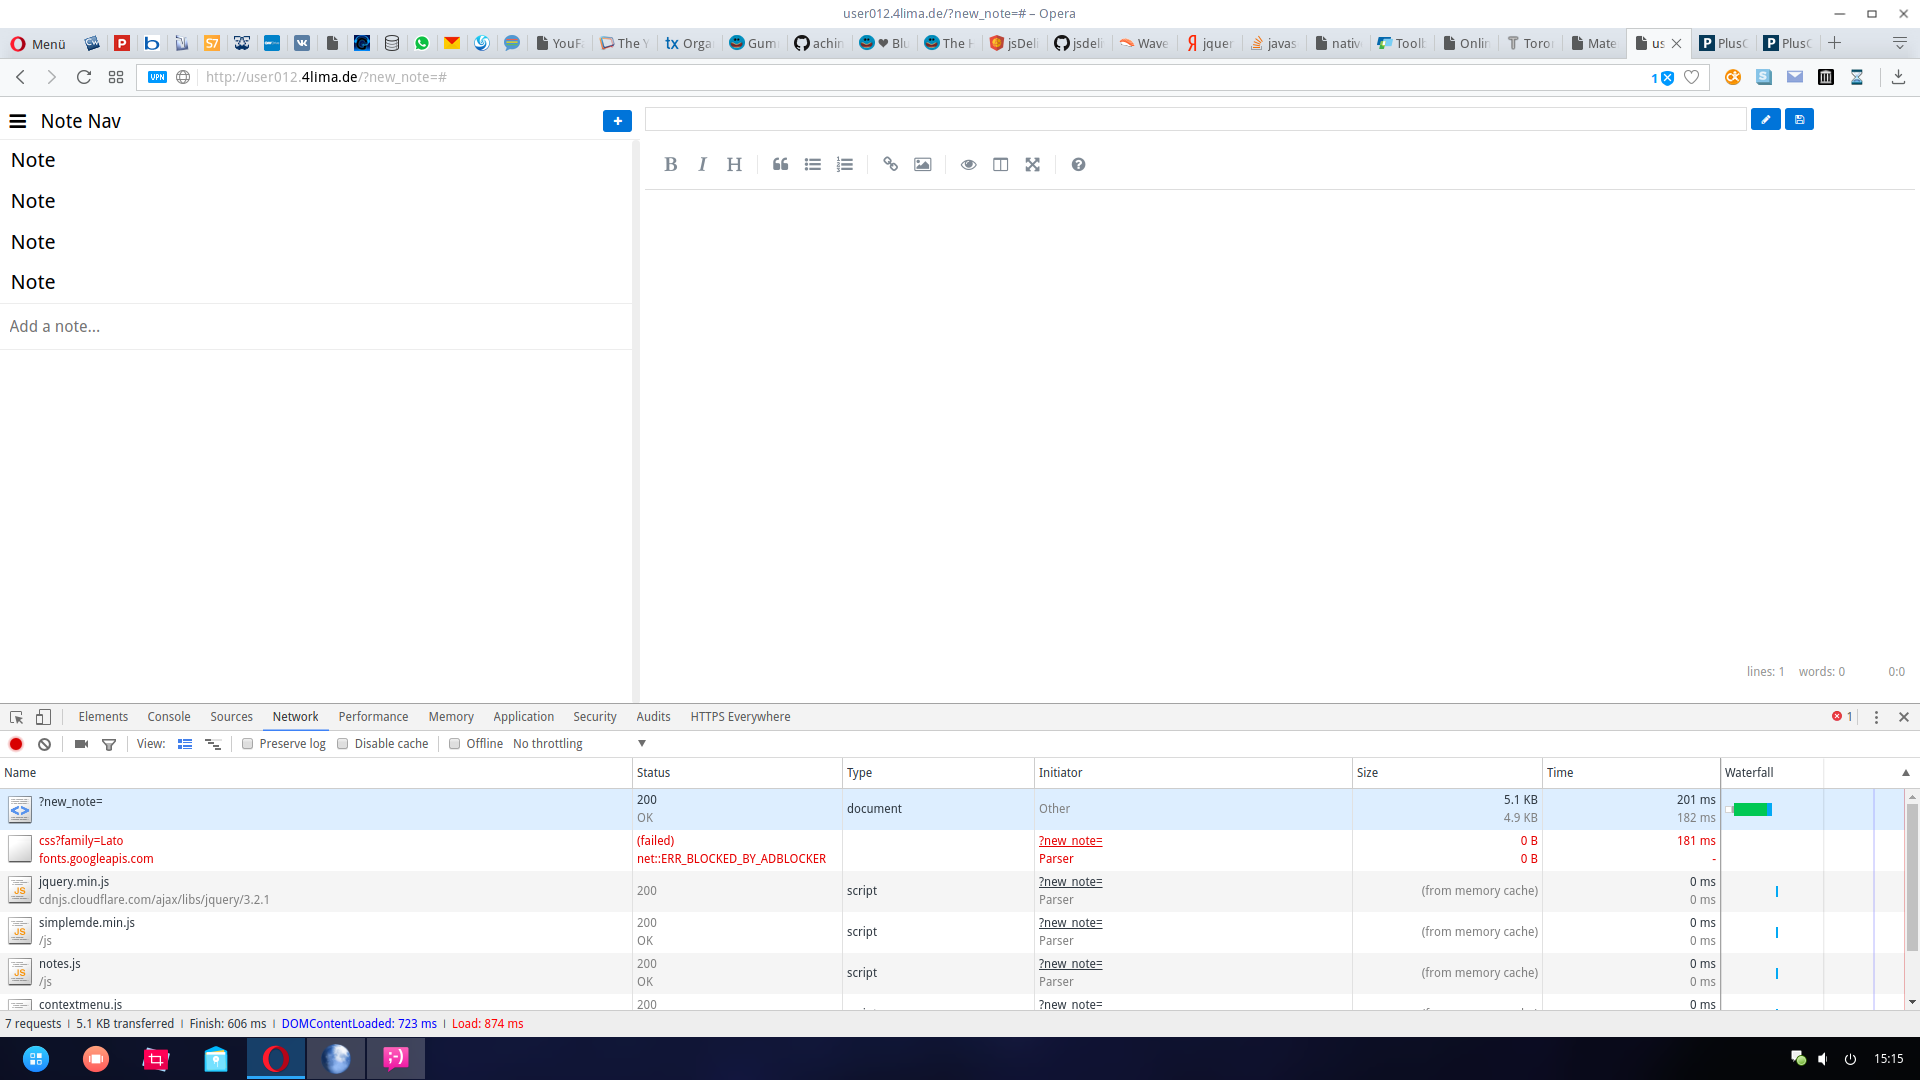Toggle italic formatting in editor toolbar
The width and height of the screenshot is (1920, 1080).
pyautogui.click(x=702, y=165)
